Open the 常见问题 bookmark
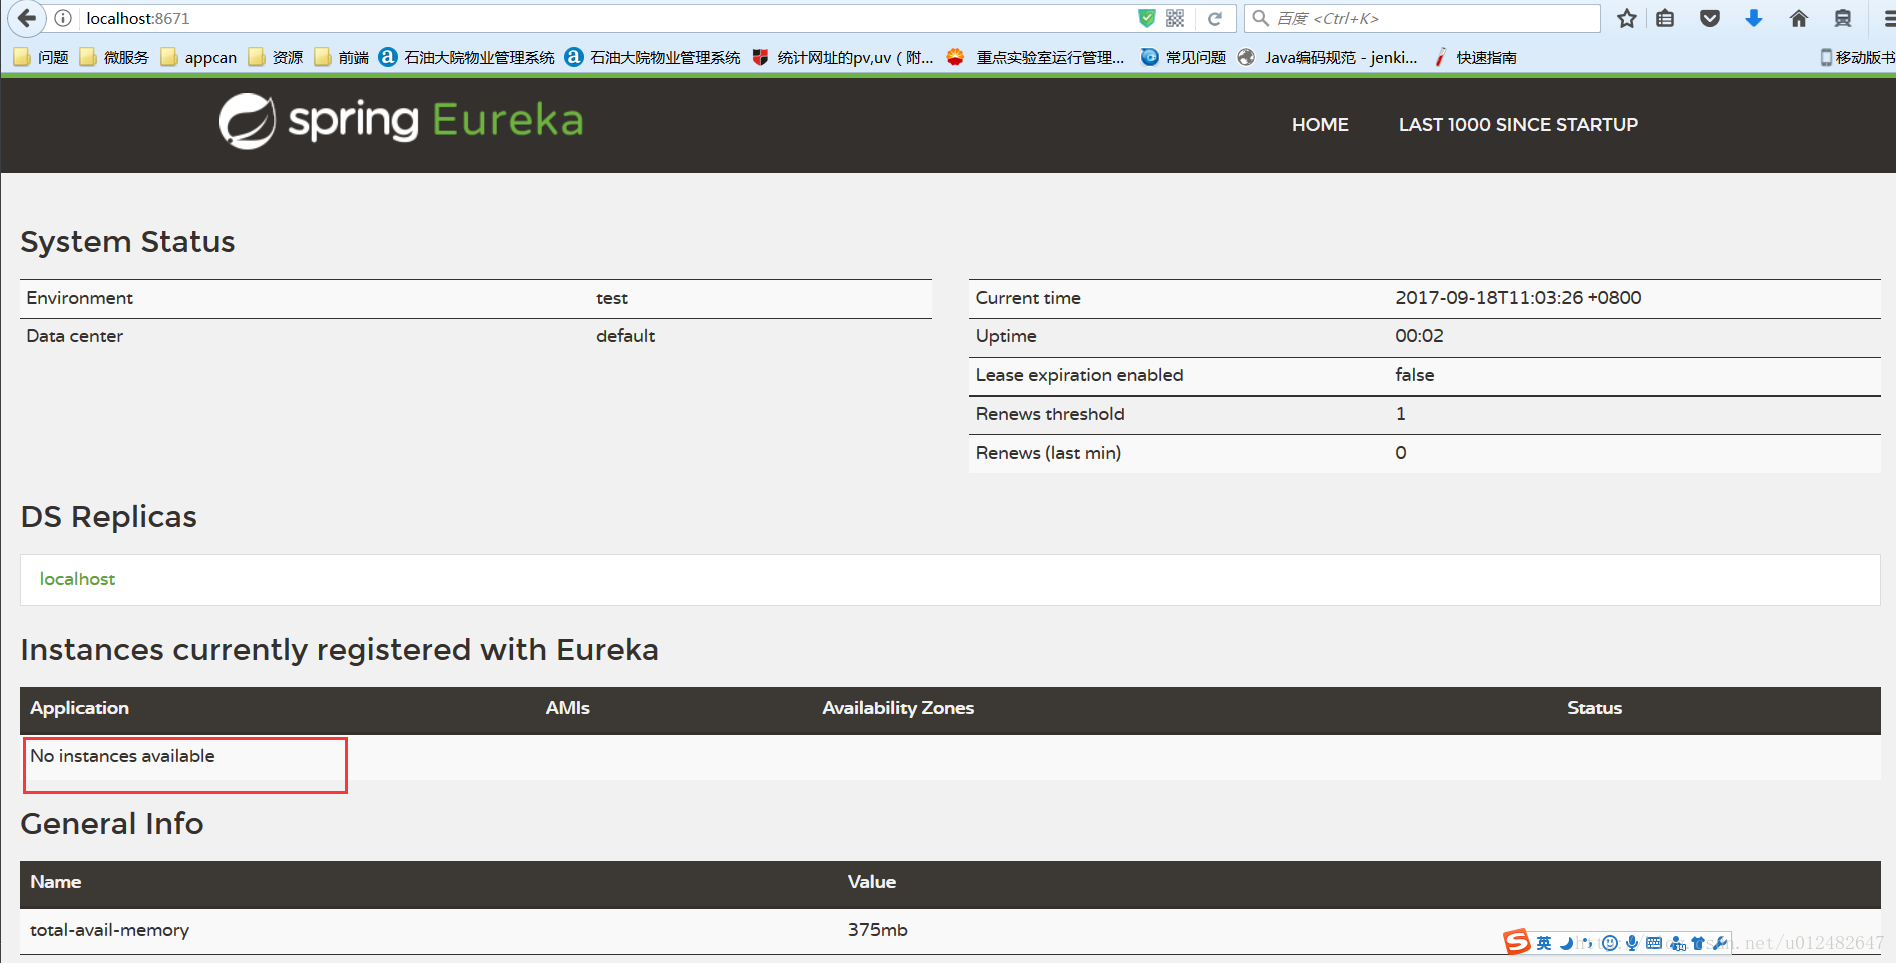Image resolution: width=1896 pixels, height=963 pixels. coord(1184,57)
